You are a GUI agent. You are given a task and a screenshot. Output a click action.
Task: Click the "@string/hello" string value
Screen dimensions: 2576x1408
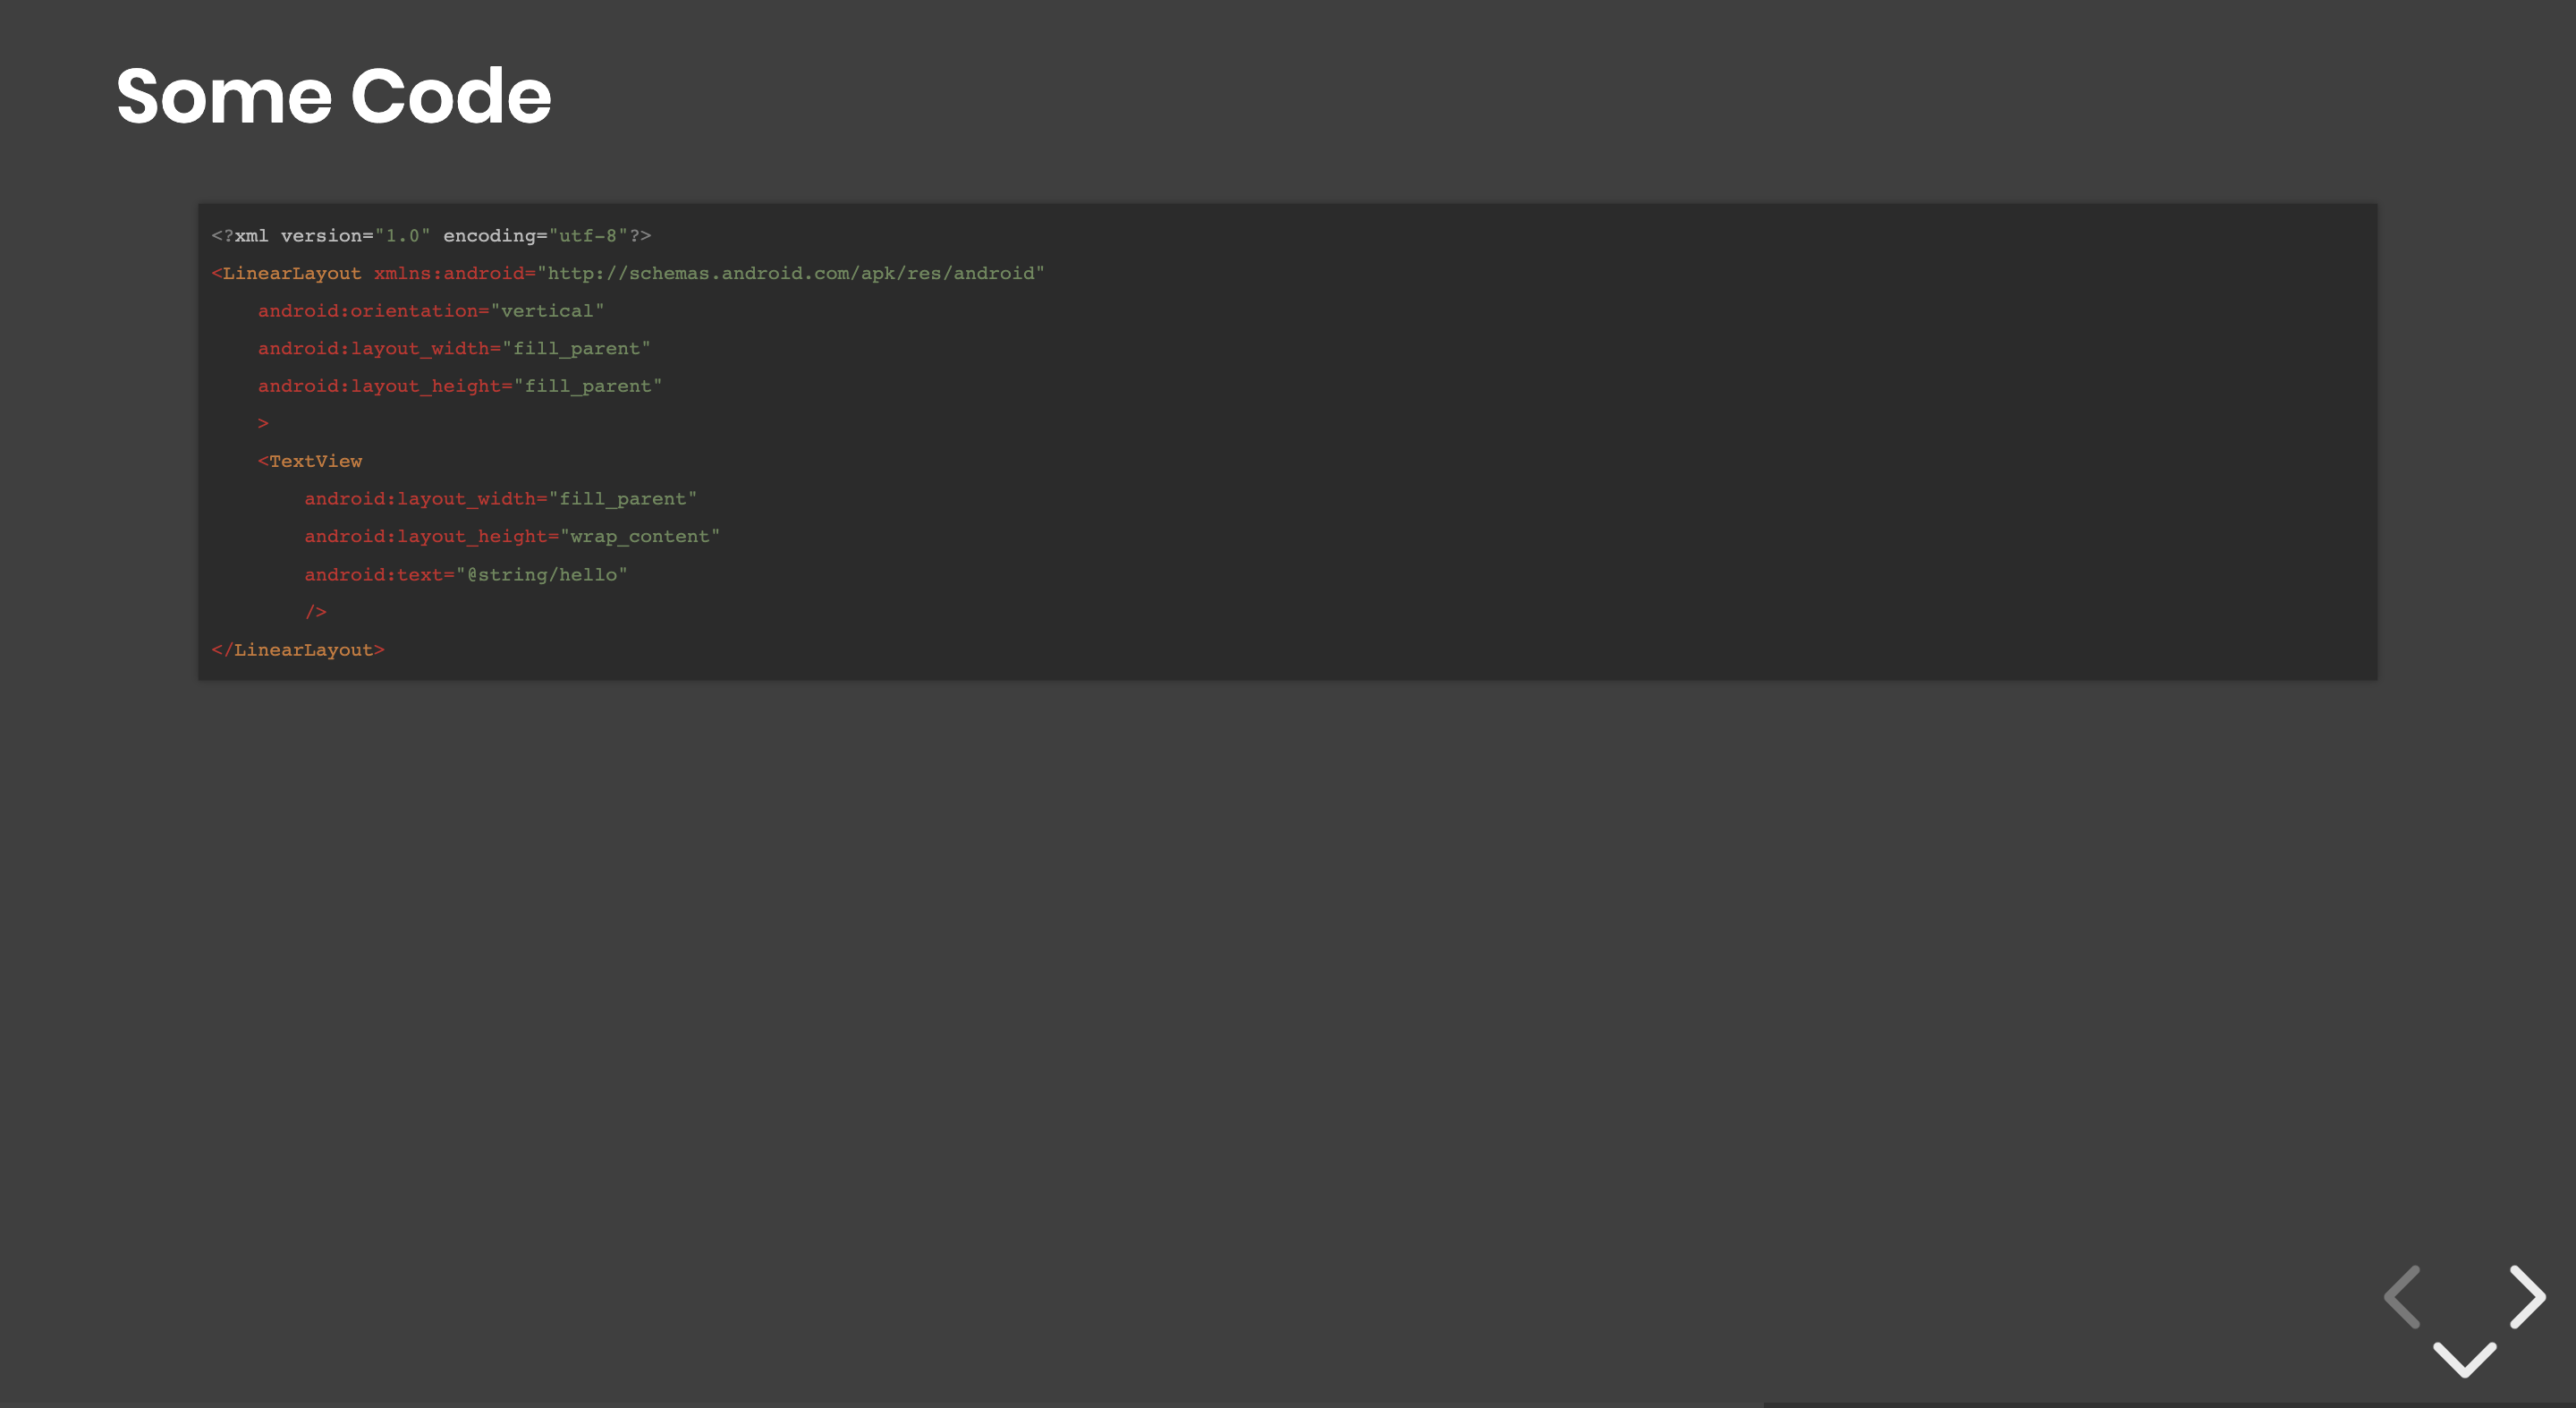542,575
